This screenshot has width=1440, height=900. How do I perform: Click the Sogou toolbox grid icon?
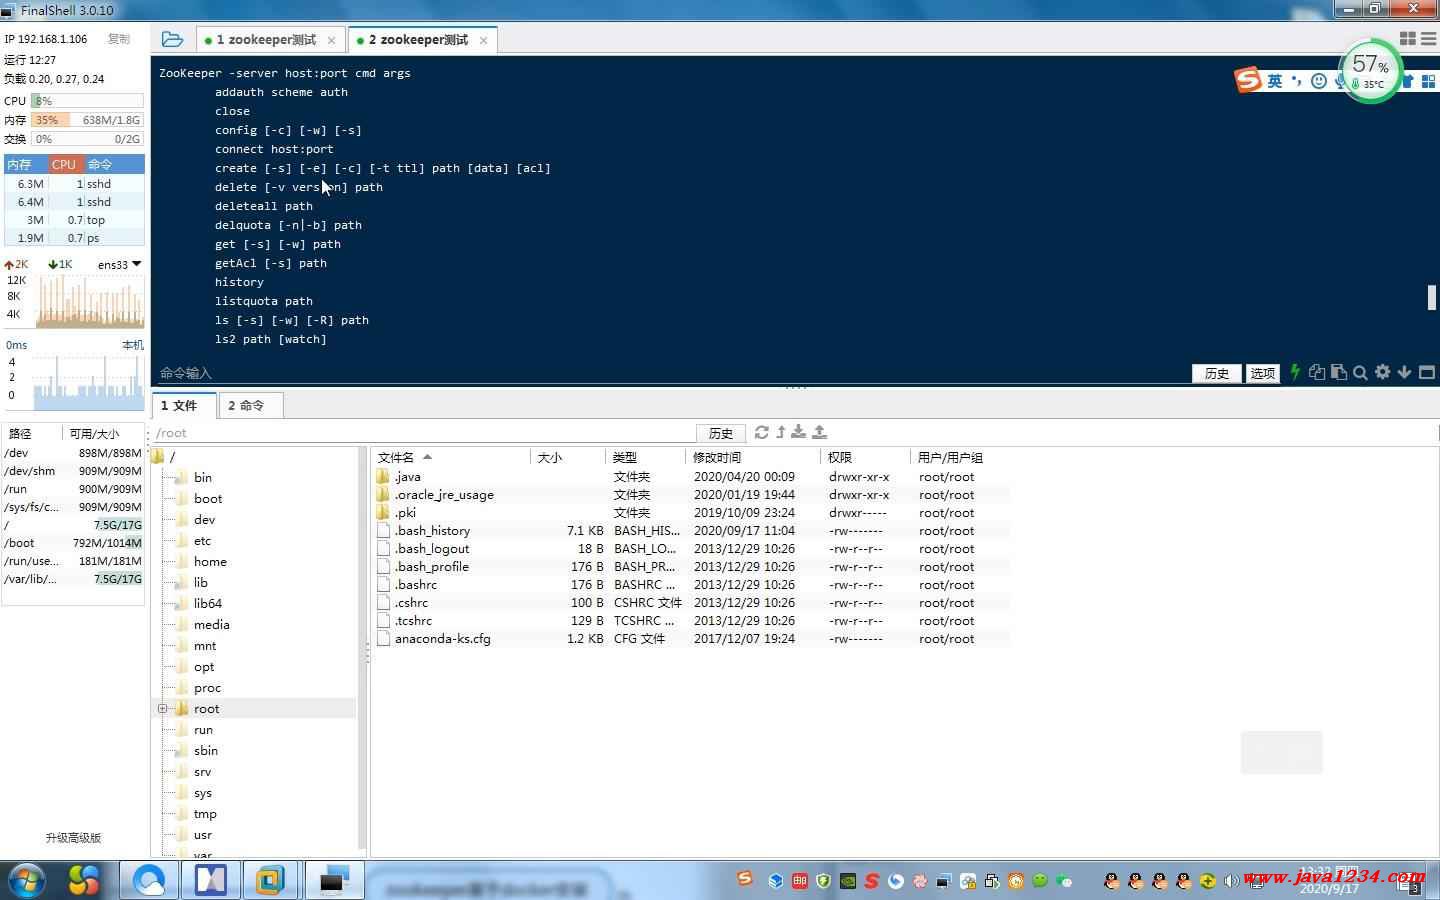1428,81
